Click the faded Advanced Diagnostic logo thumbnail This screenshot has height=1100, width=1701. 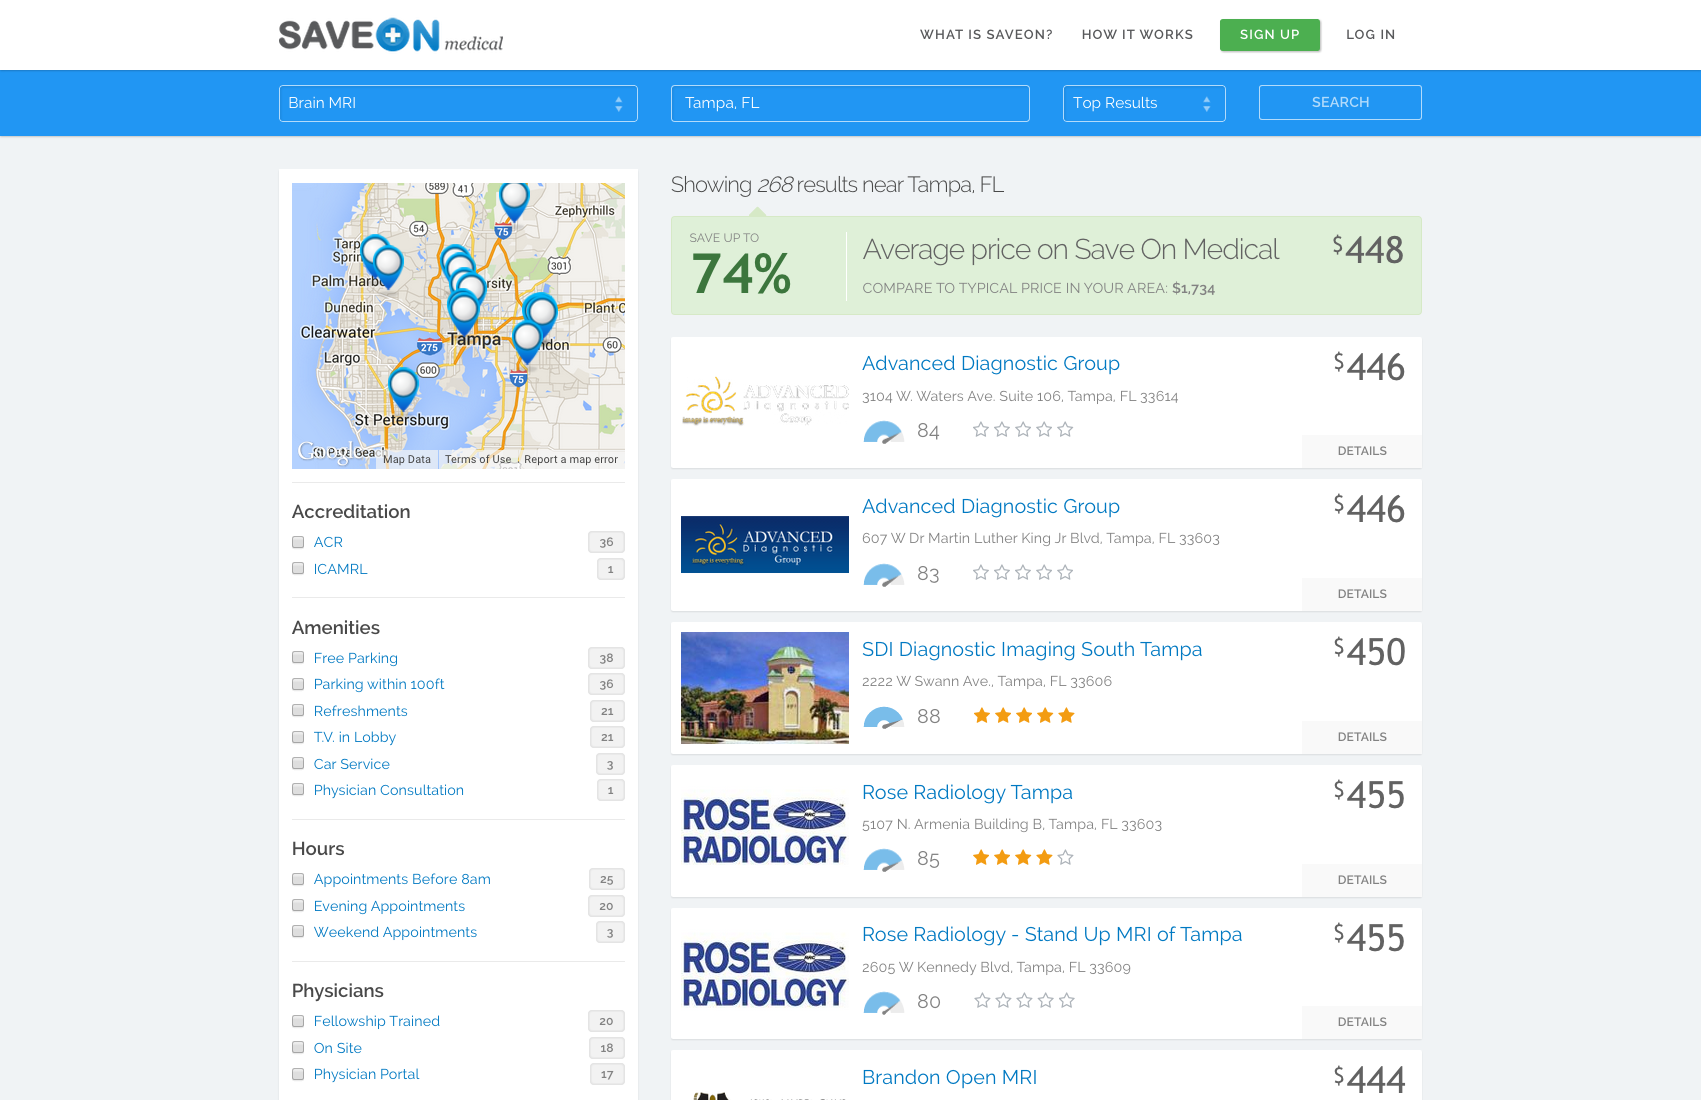coord(765,402)
